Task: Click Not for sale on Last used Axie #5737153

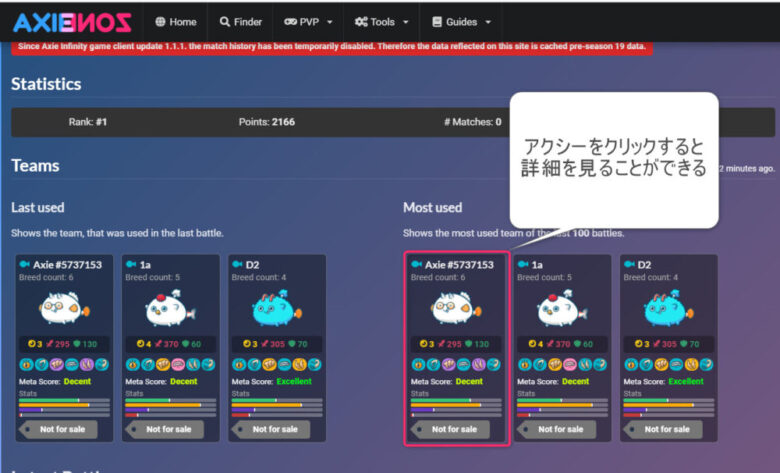Action: pos(58,429)
